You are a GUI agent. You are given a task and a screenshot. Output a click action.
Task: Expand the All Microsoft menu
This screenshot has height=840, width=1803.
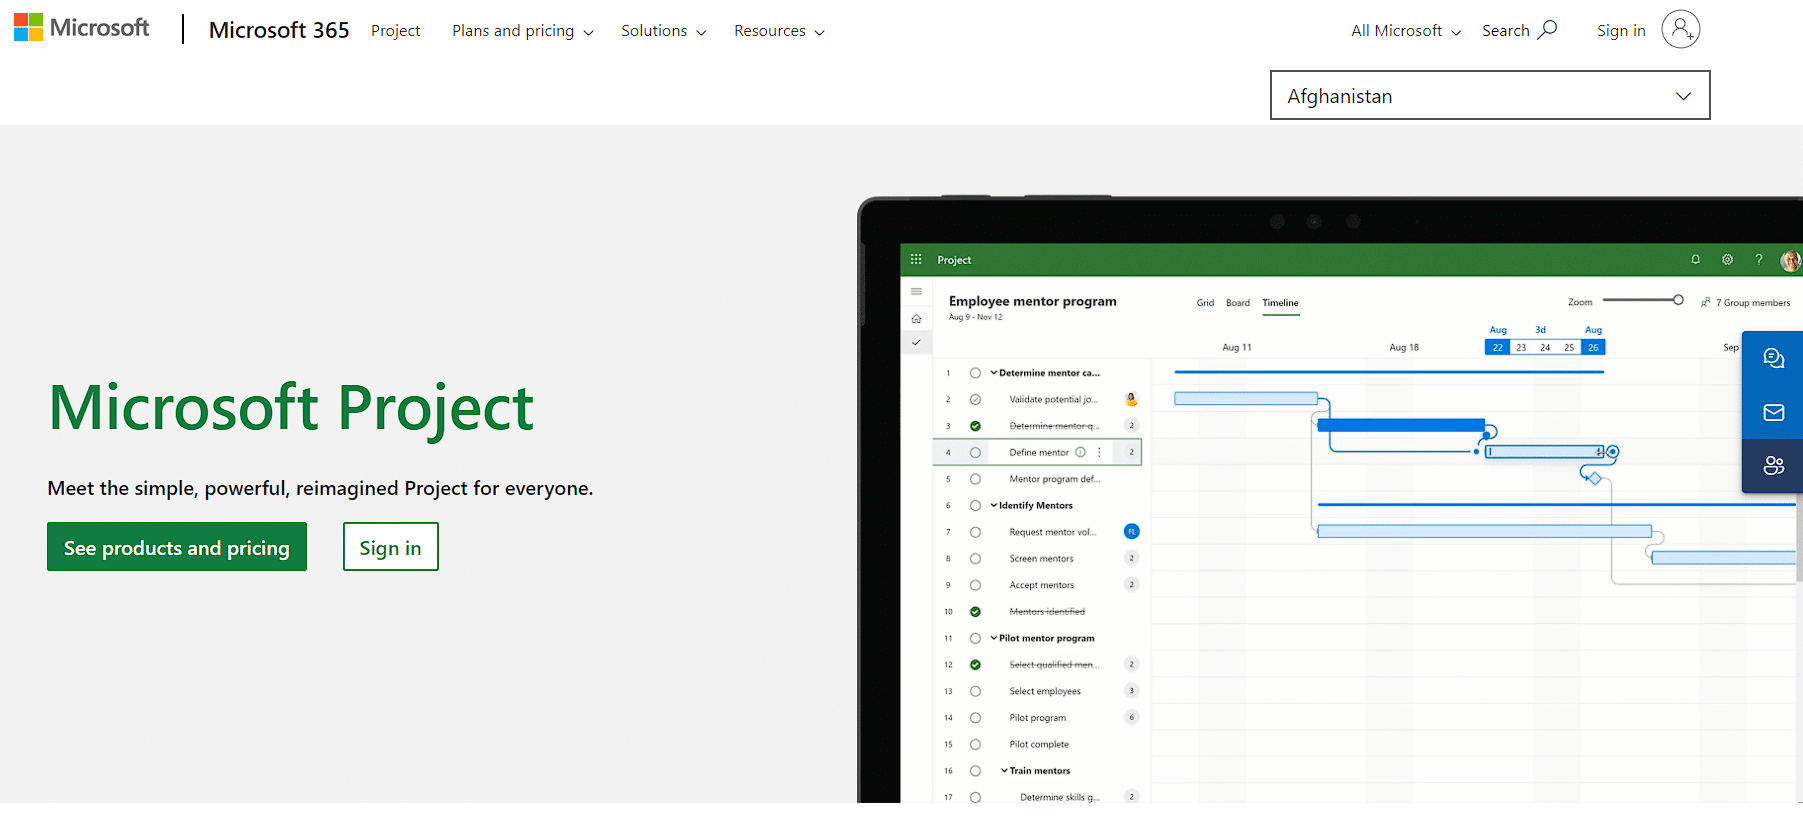[x=1406, y=31]
